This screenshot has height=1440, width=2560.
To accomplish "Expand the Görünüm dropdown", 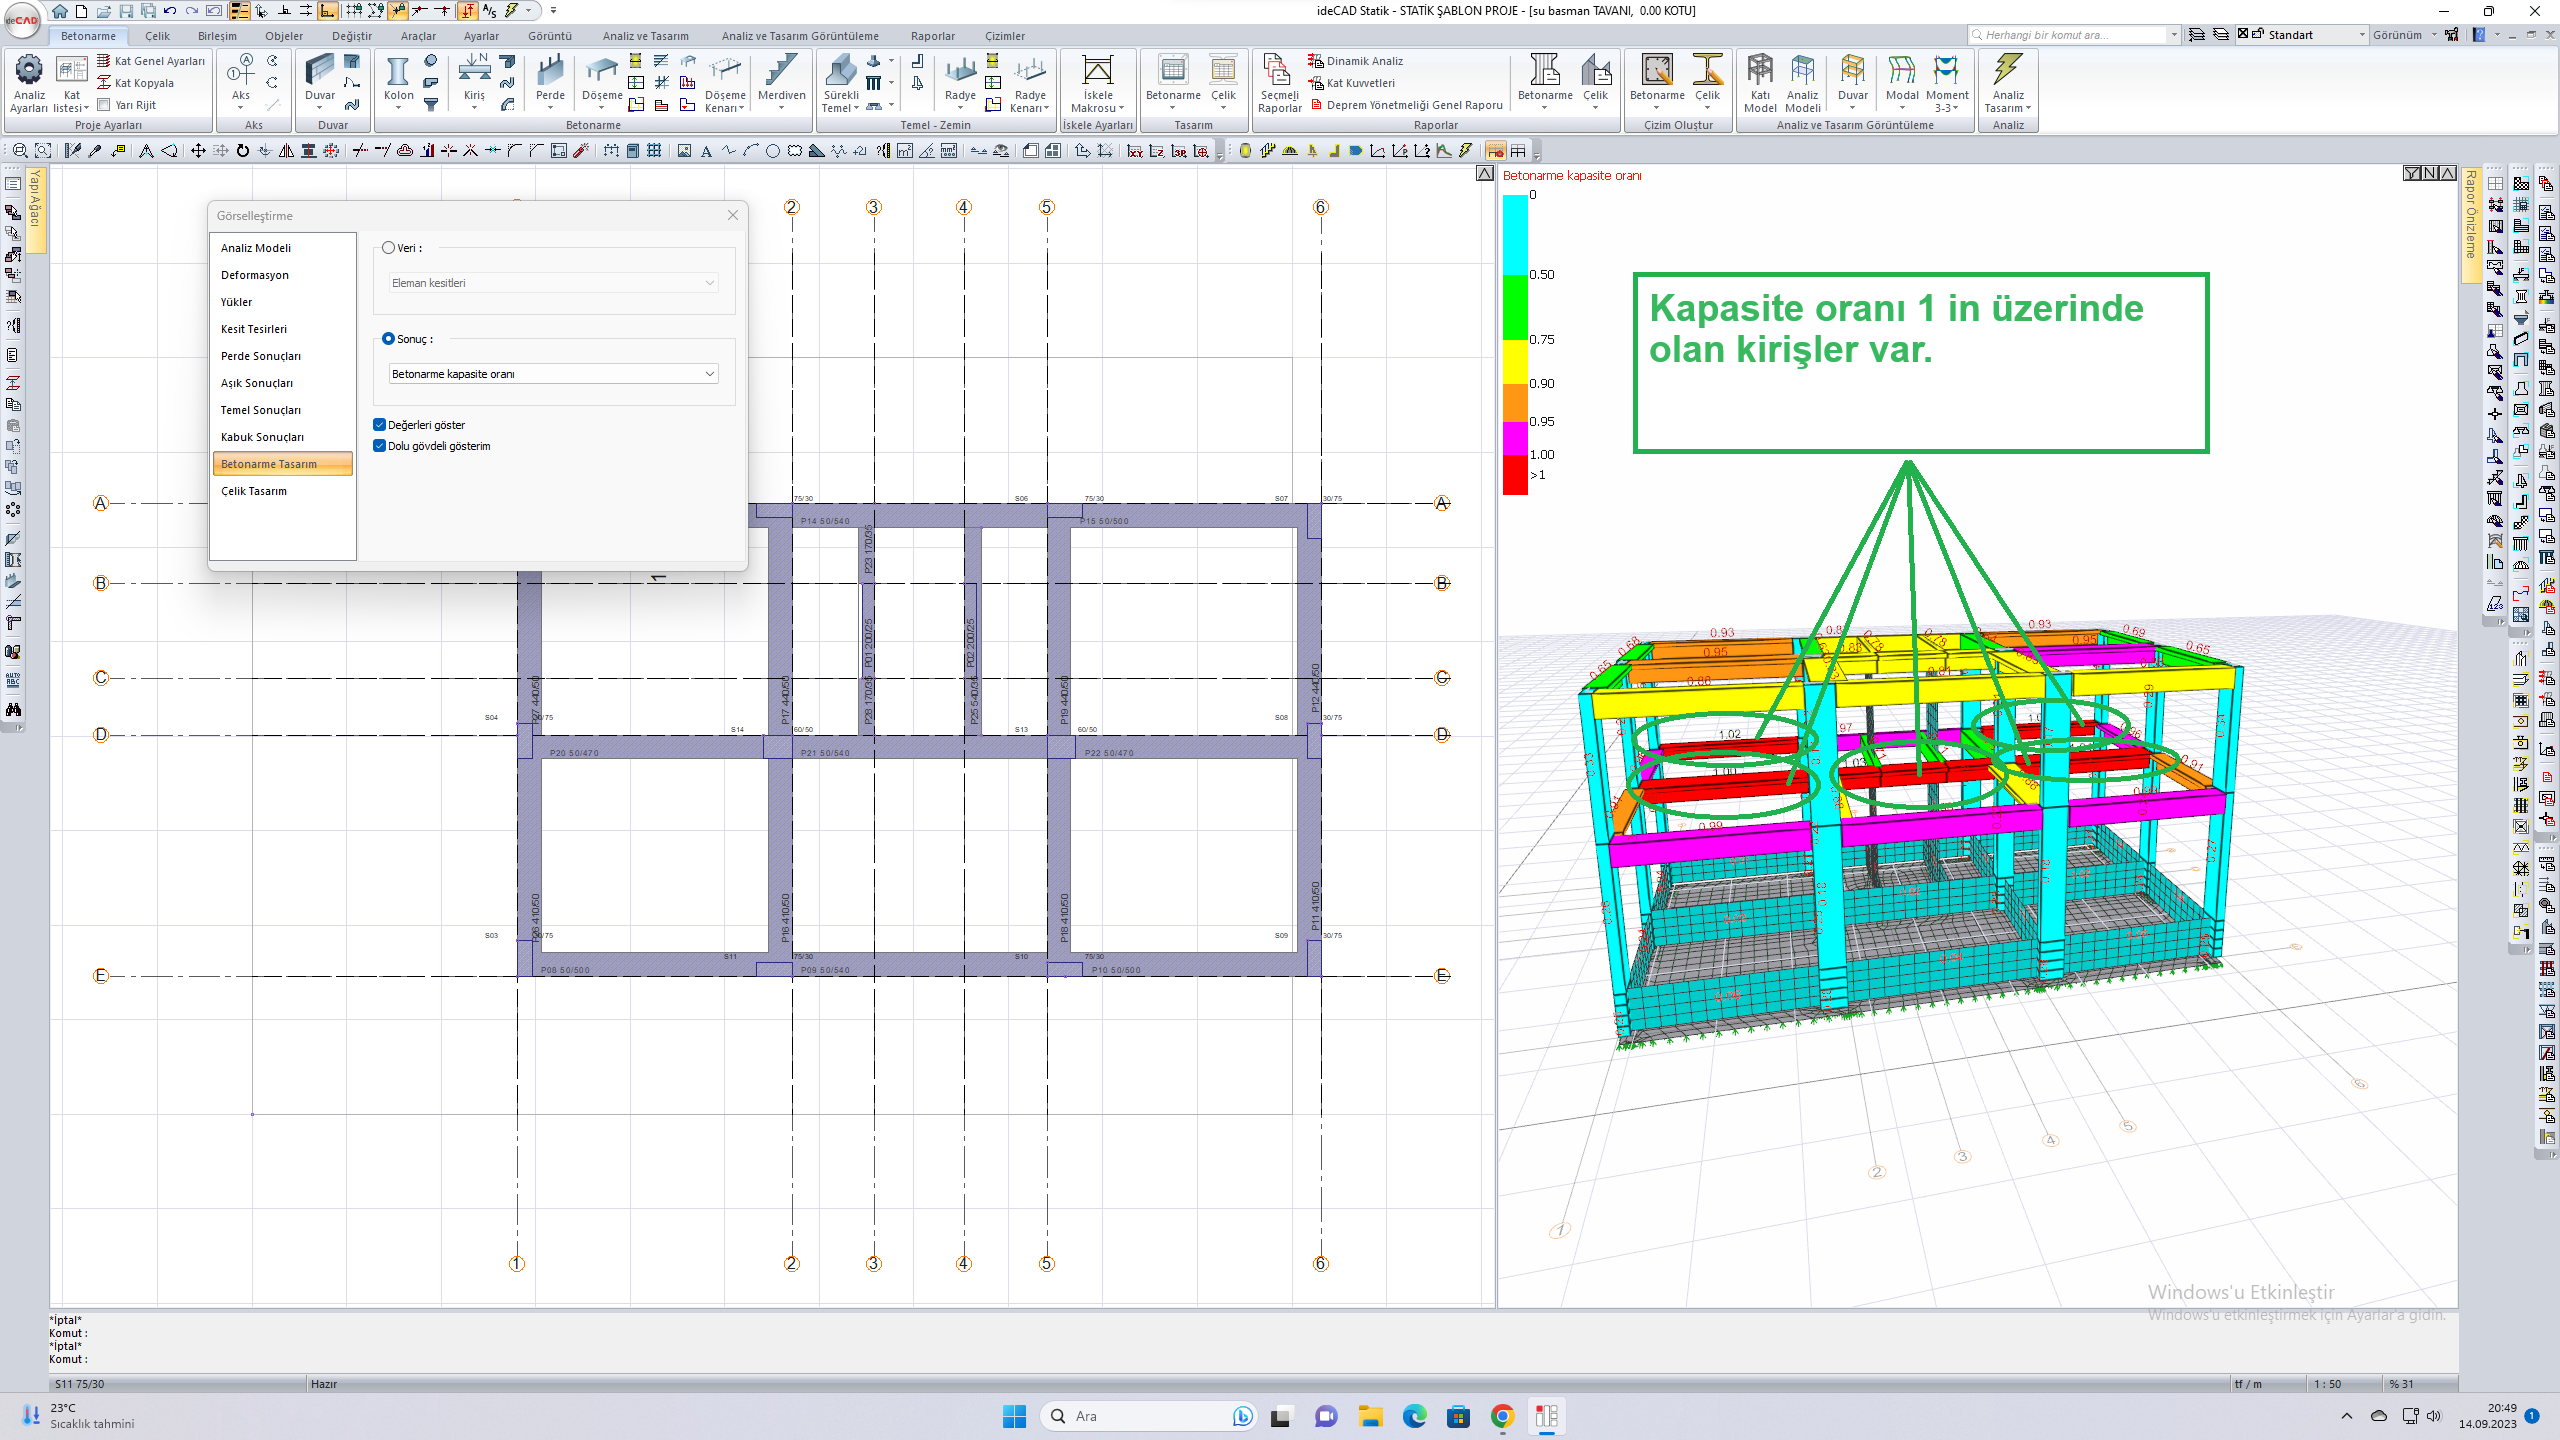I will pos(2433,35).
